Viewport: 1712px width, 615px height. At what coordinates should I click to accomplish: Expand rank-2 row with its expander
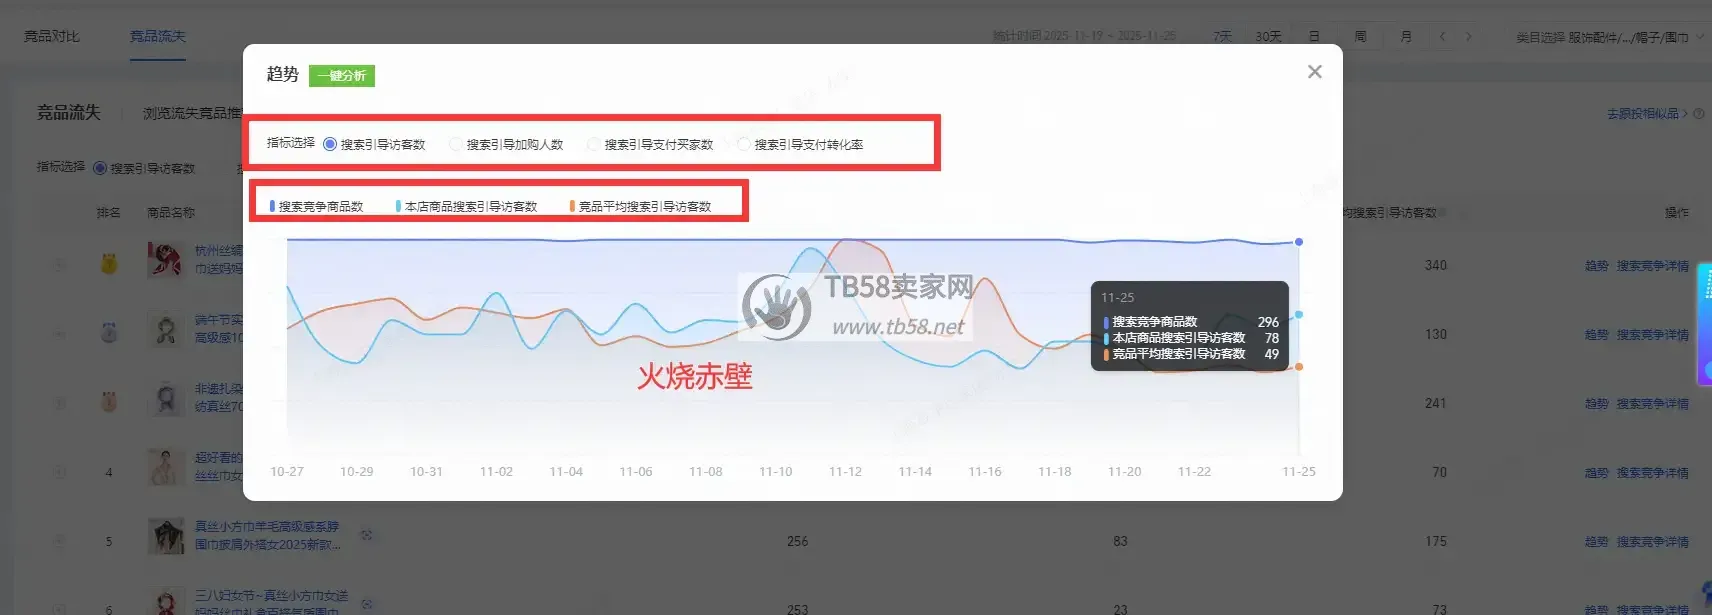[x=60, y=334]
